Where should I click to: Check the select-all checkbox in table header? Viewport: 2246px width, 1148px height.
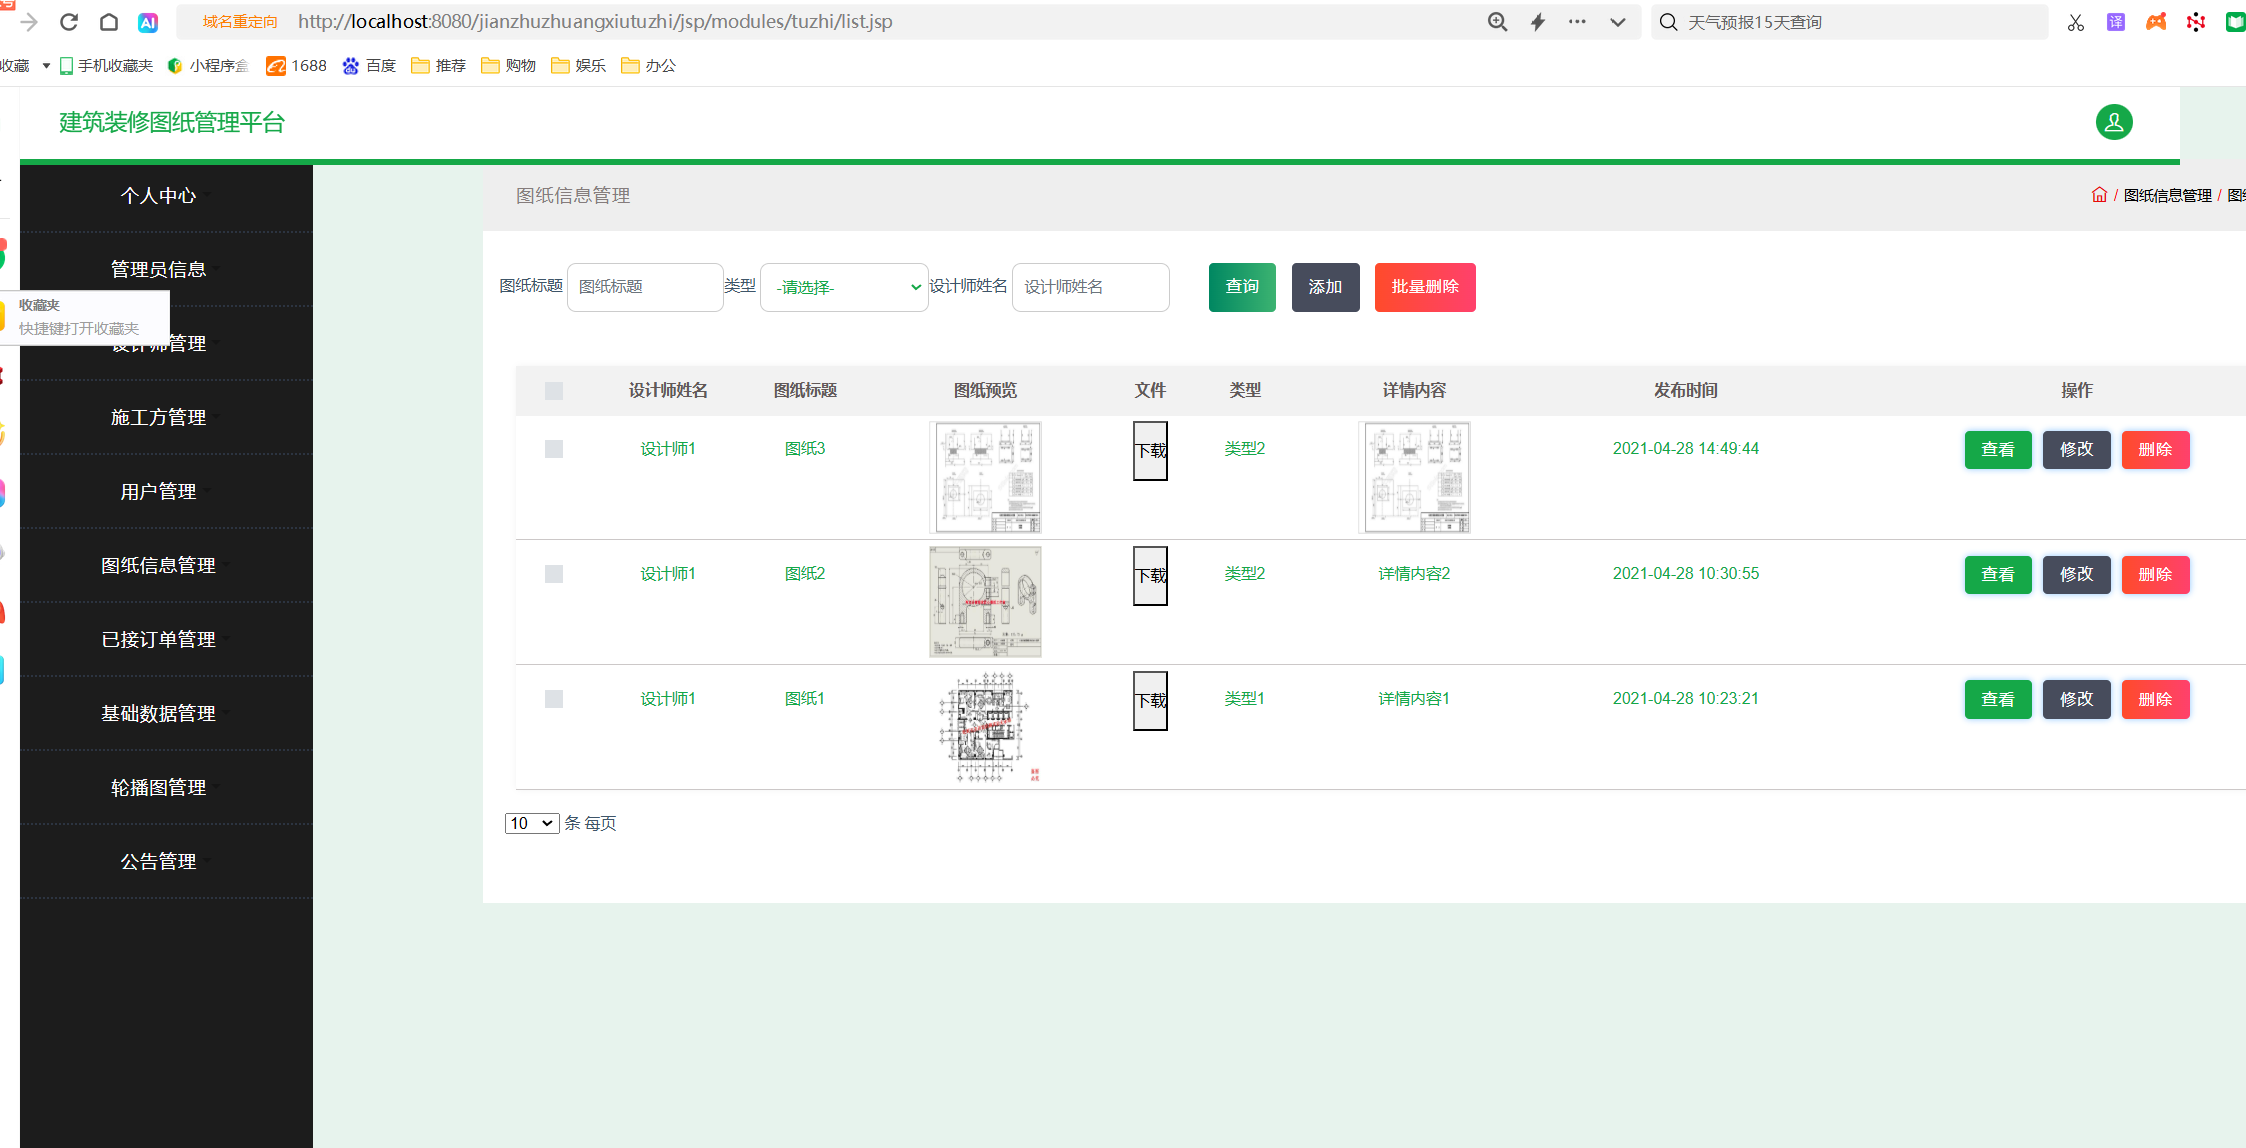pyautogui.click(x=554, y=391)
